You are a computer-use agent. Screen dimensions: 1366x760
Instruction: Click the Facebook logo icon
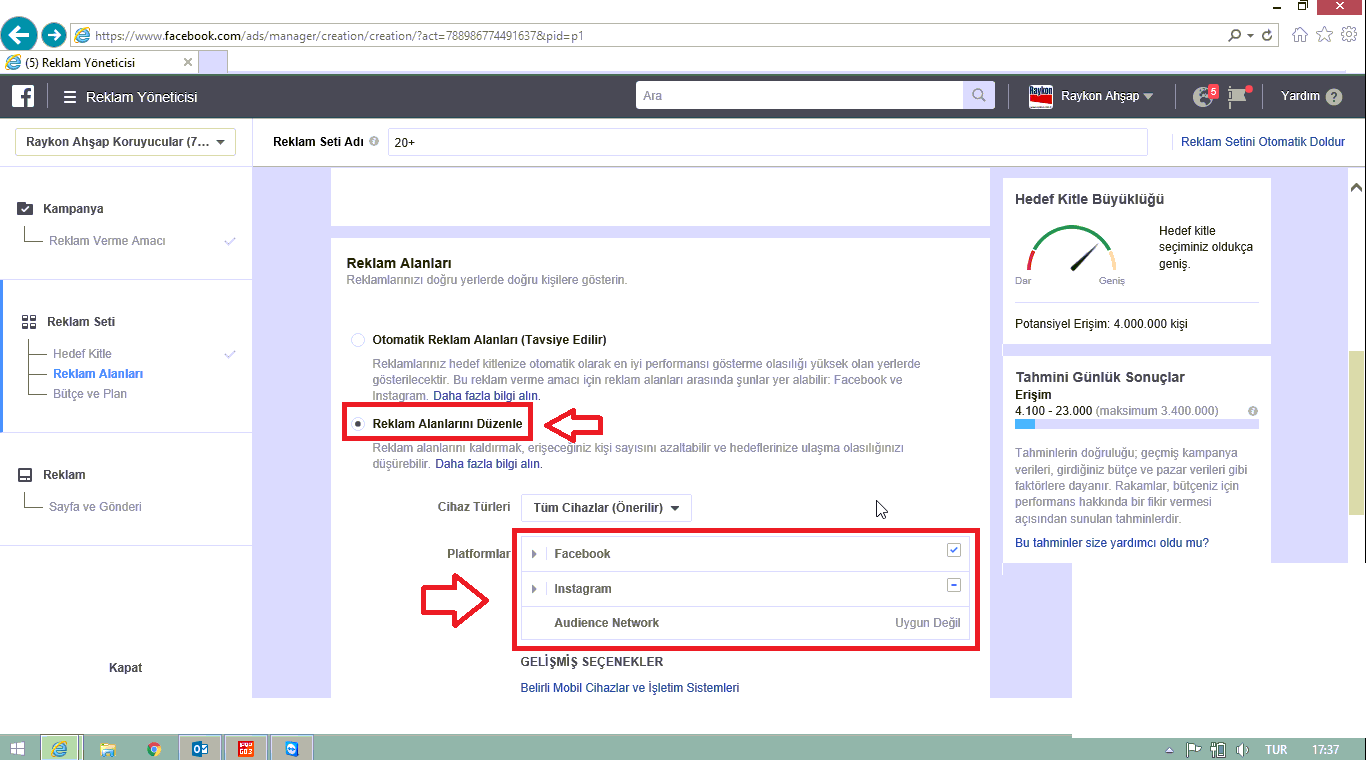[x=23, y=96]
